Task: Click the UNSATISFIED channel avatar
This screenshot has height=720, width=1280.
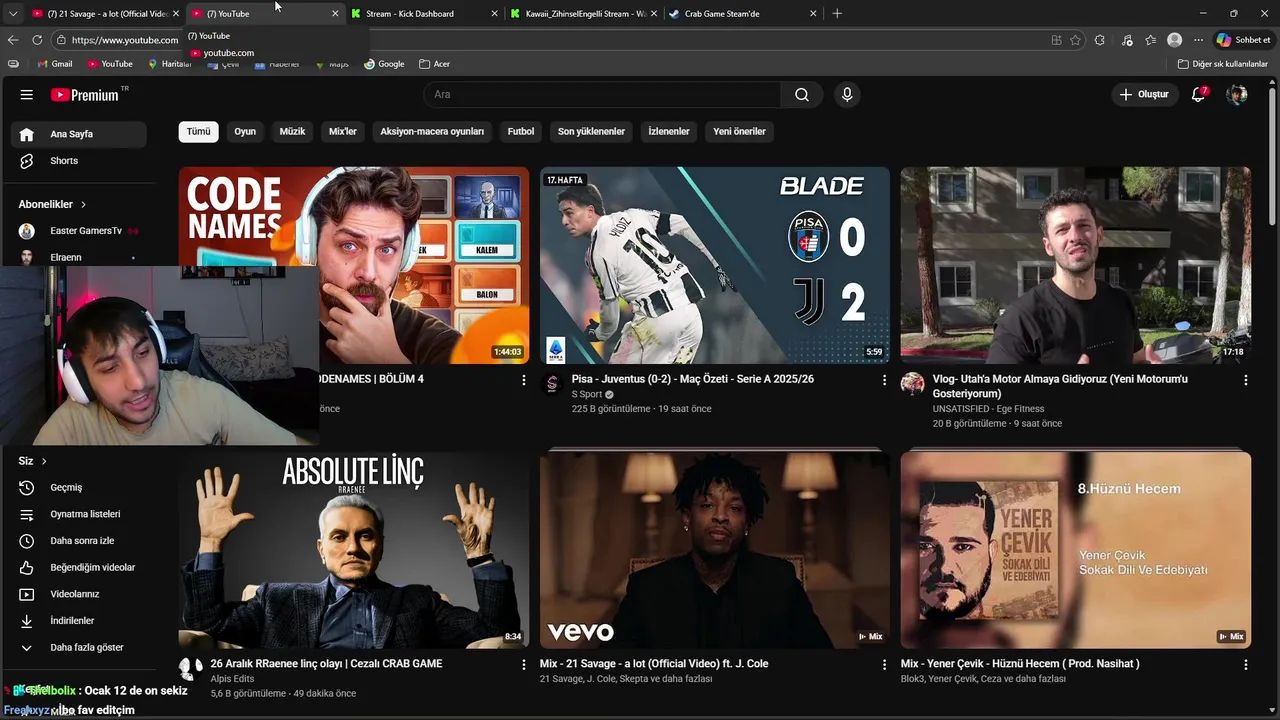Action: 912,384
